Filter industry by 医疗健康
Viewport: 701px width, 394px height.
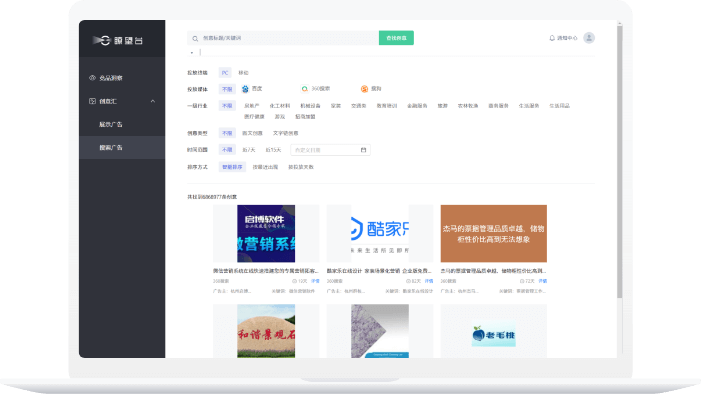(x=254, y=117)
